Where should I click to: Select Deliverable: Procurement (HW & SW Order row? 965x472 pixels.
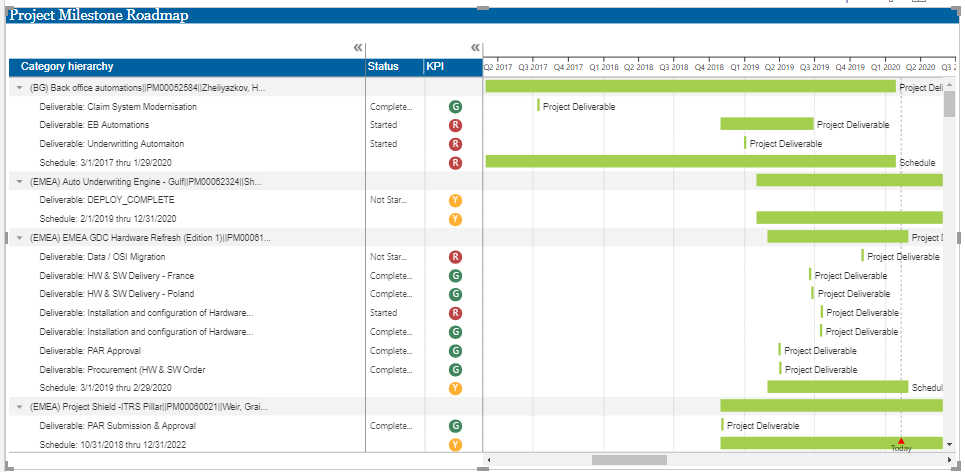point(246,370)
